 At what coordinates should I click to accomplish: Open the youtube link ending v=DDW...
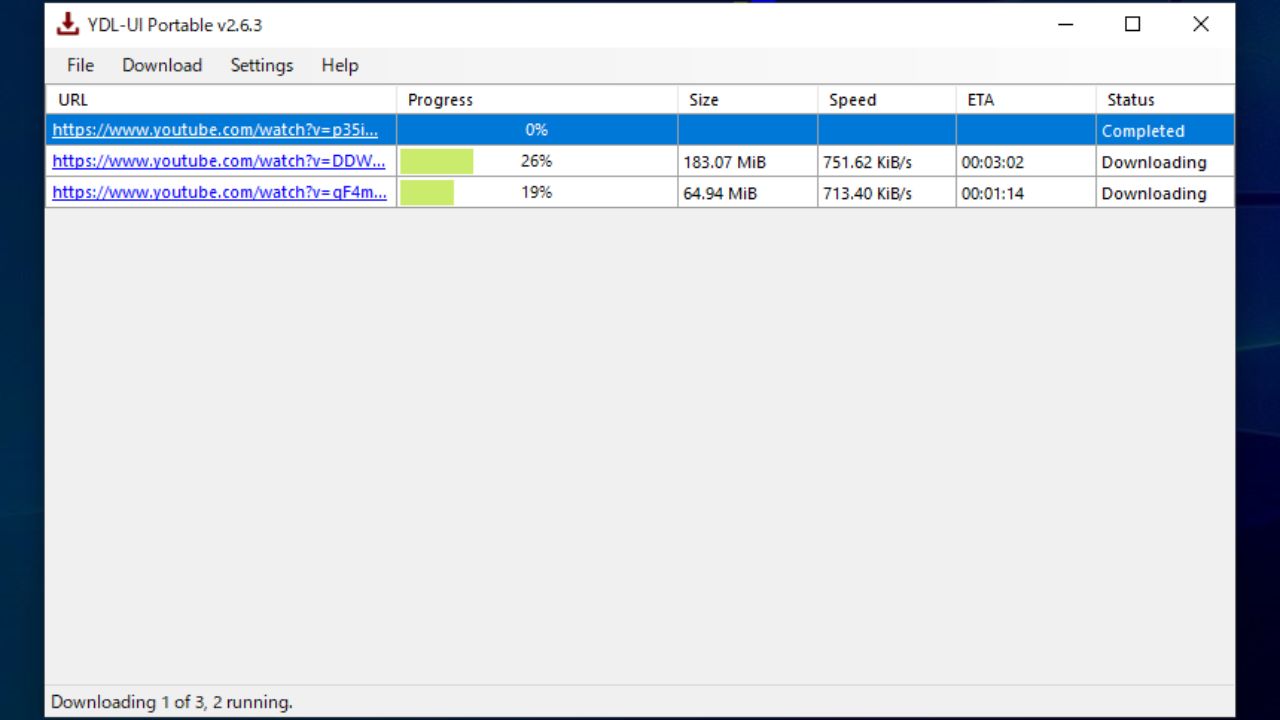click(x=219, y=161)
